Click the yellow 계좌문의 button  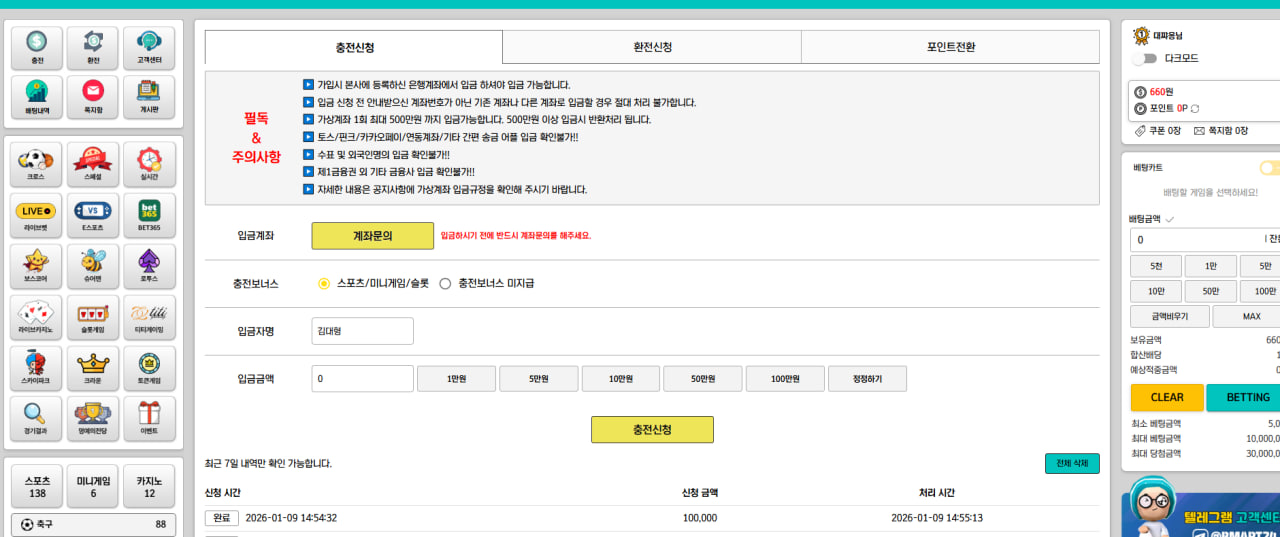(373, 236)
